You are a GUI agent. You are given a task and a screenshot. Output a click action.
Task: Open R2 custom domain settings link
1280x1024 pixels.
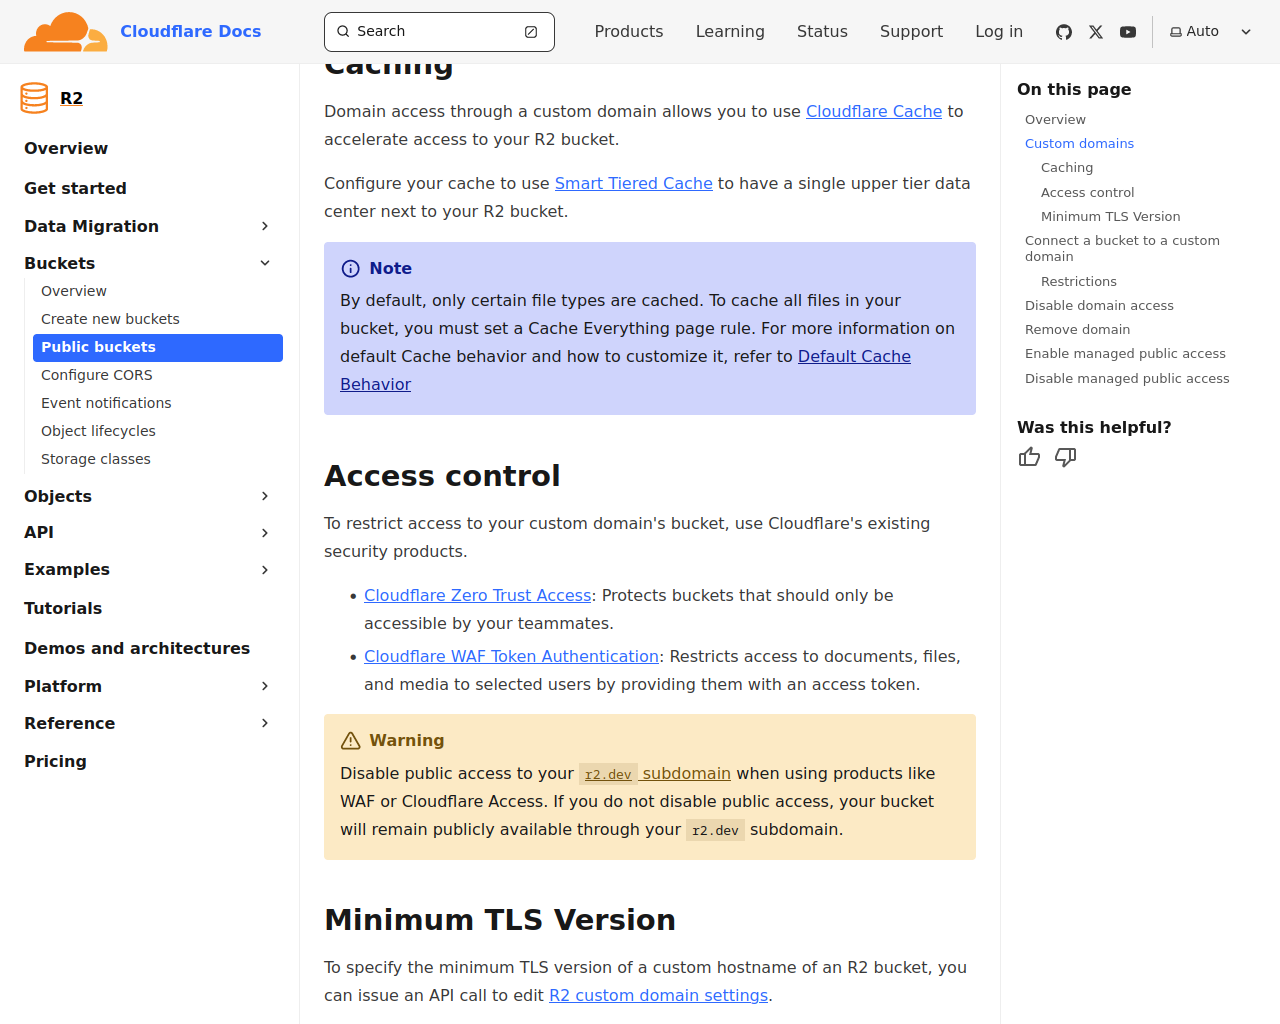659,995
